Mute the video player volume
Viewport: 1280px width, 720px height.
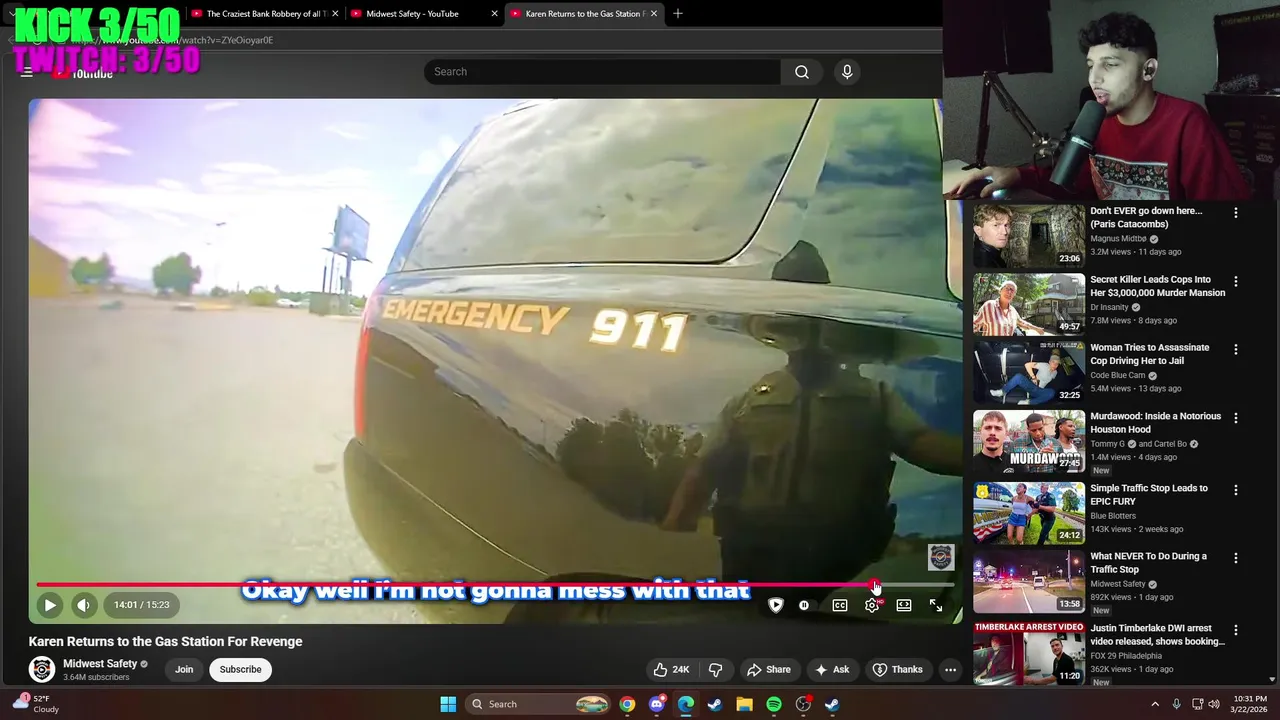click(x=84, y=605)
